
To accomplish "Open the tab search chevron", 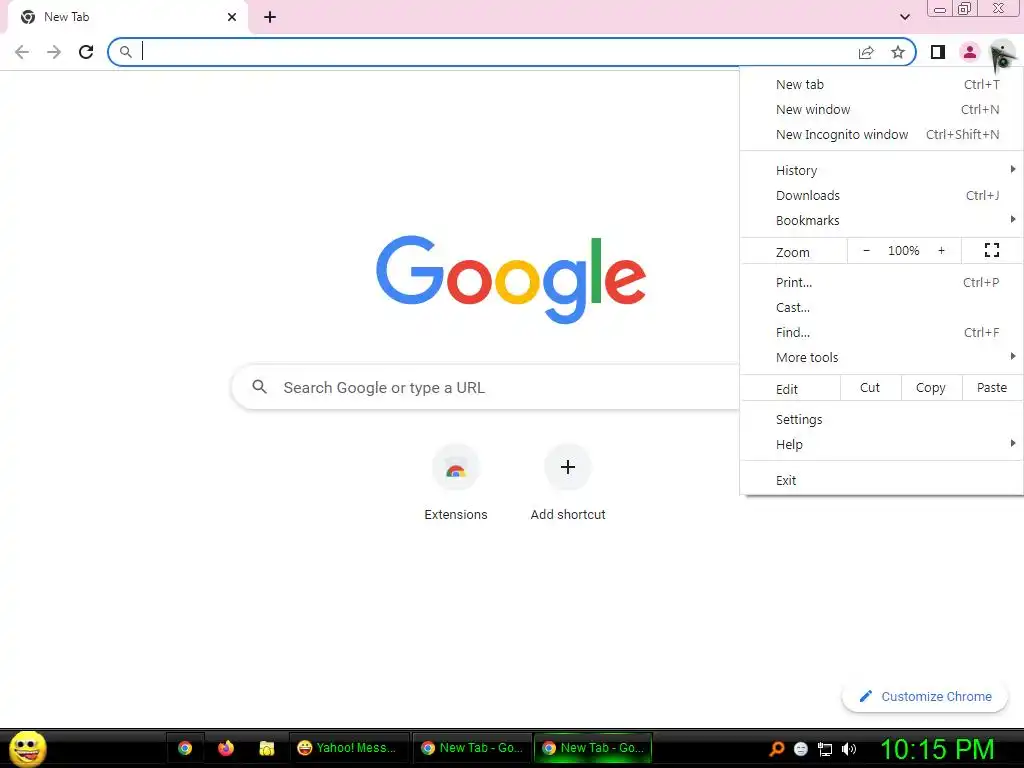I will (904, 17).
